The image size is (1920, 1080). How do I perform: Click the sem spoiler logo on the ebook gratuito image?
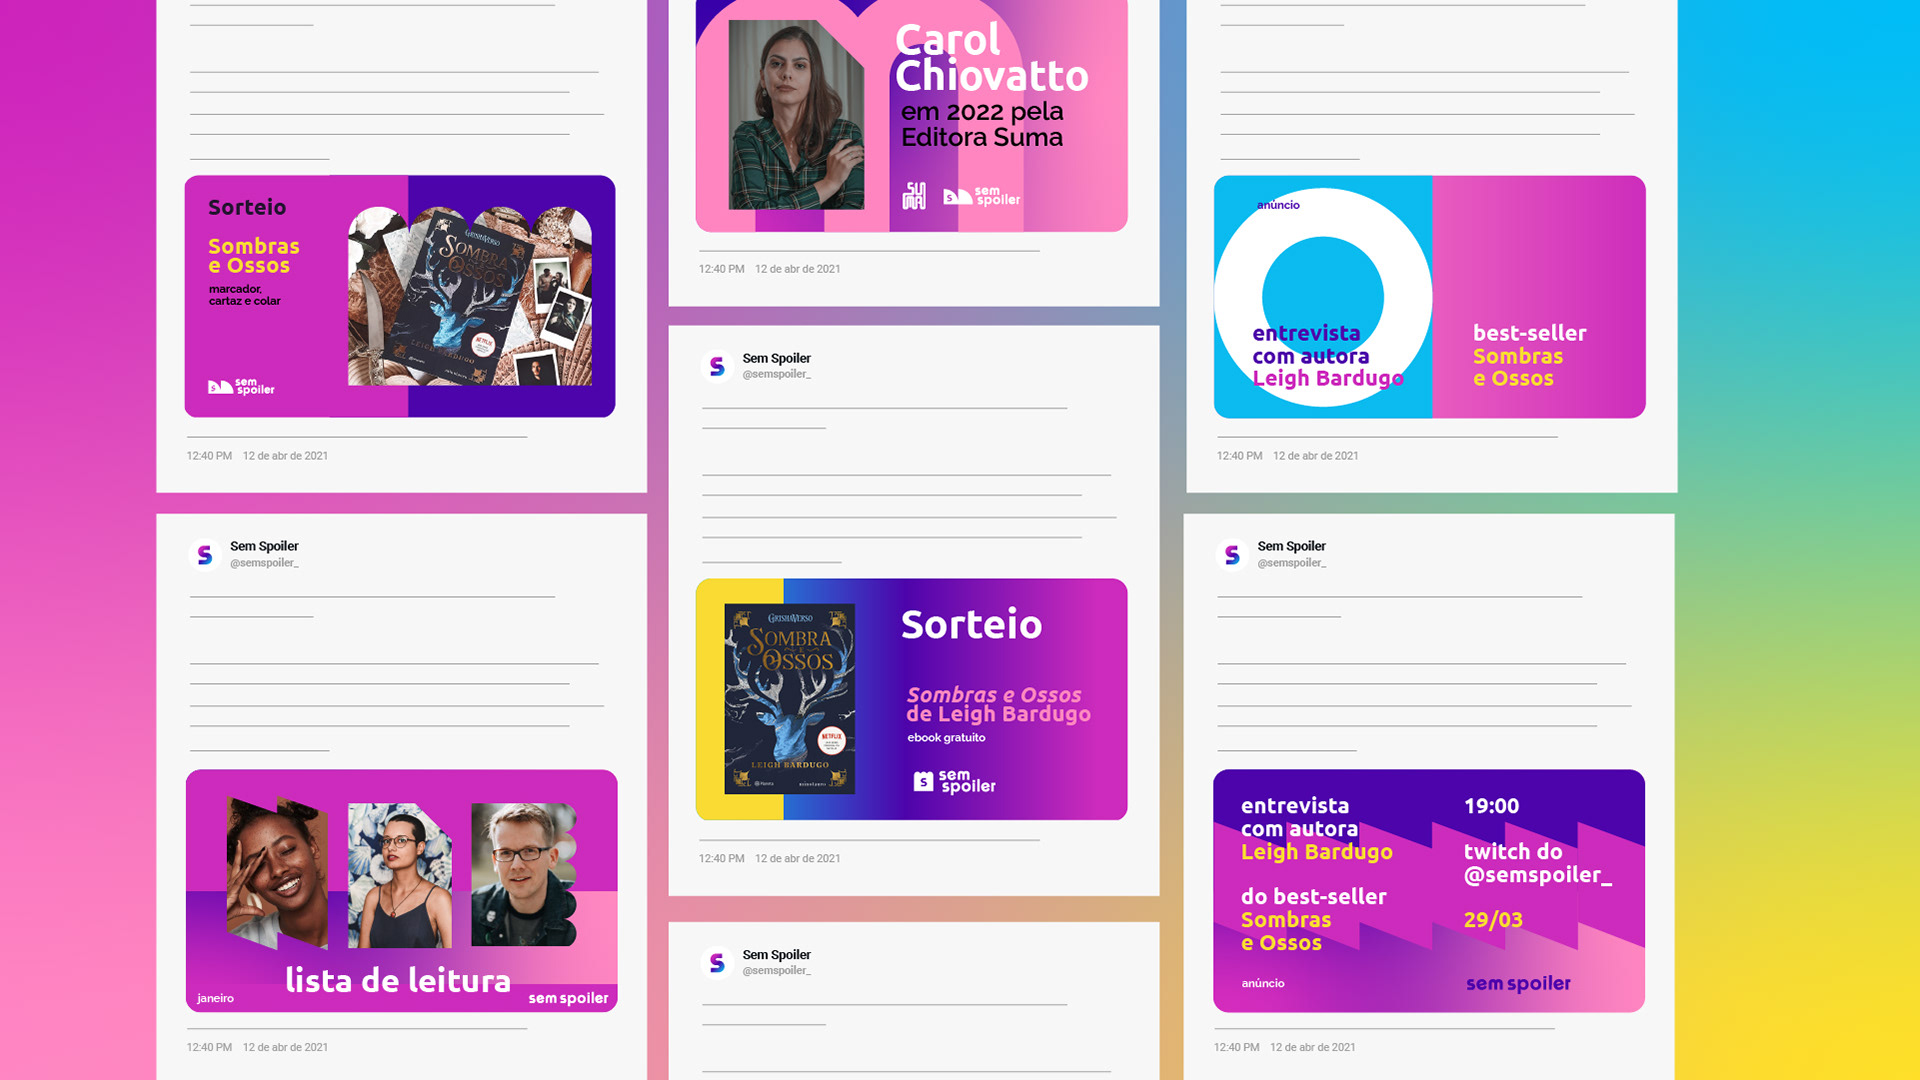coord(955,781)
